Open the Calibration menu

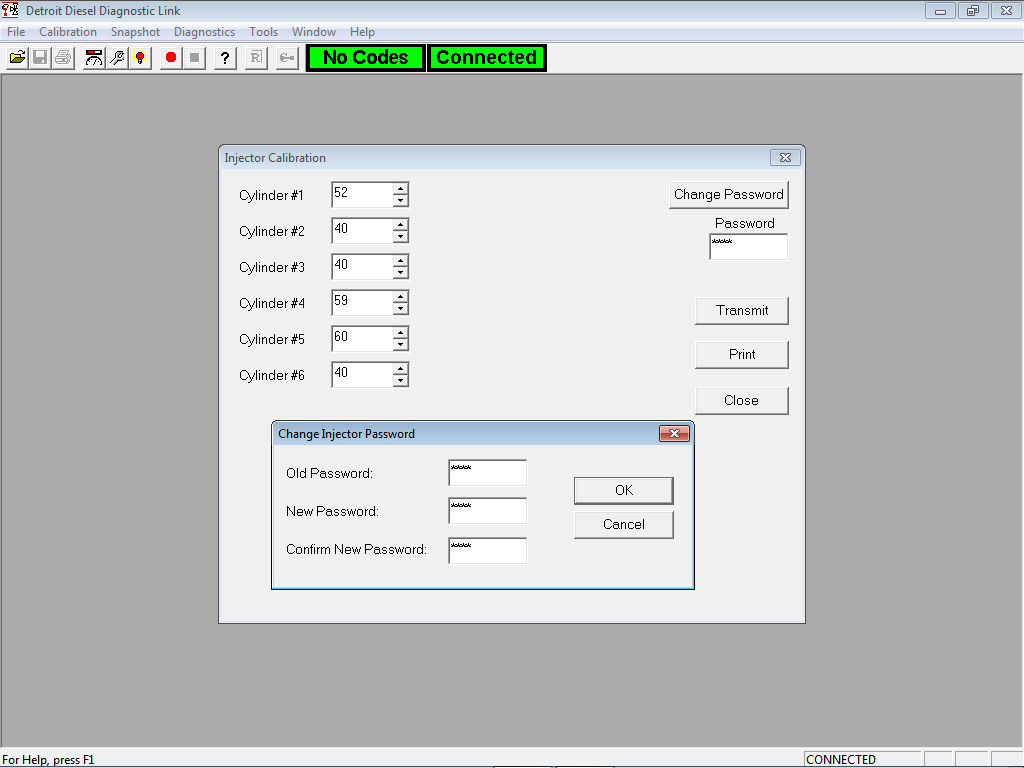click(68, 31)
